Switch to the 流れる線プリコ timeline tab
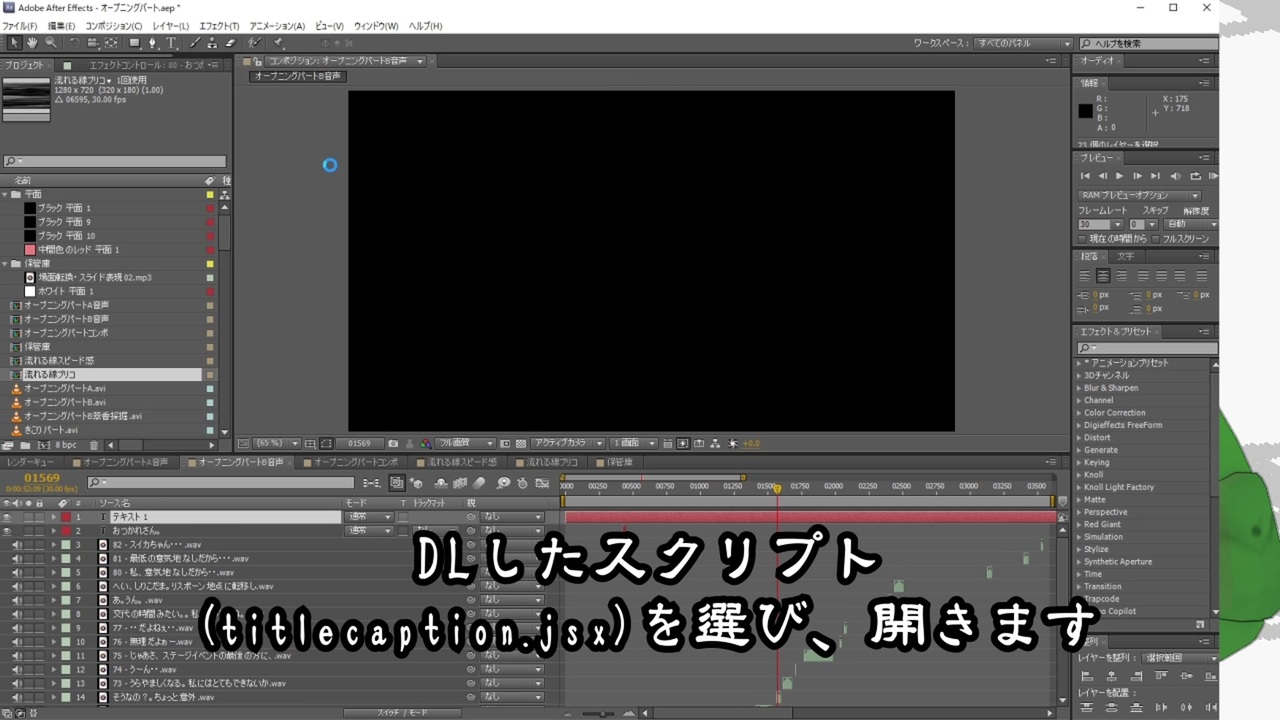This screenshot has width=1280, height=720. tap(551, 463)
